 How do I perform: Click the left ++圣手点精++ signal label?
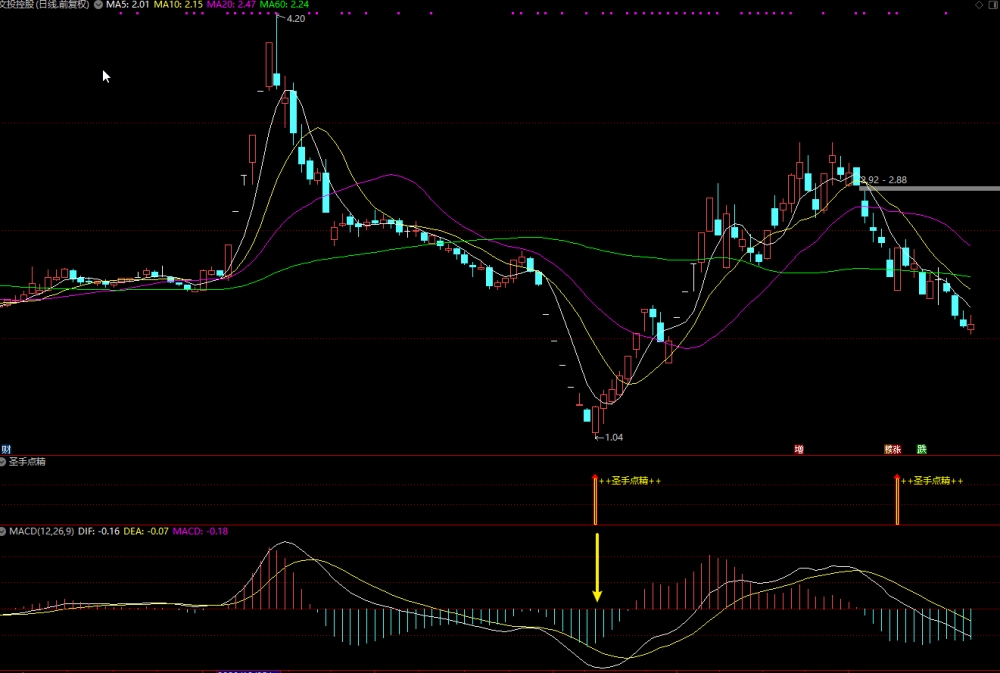click(630, 481)
